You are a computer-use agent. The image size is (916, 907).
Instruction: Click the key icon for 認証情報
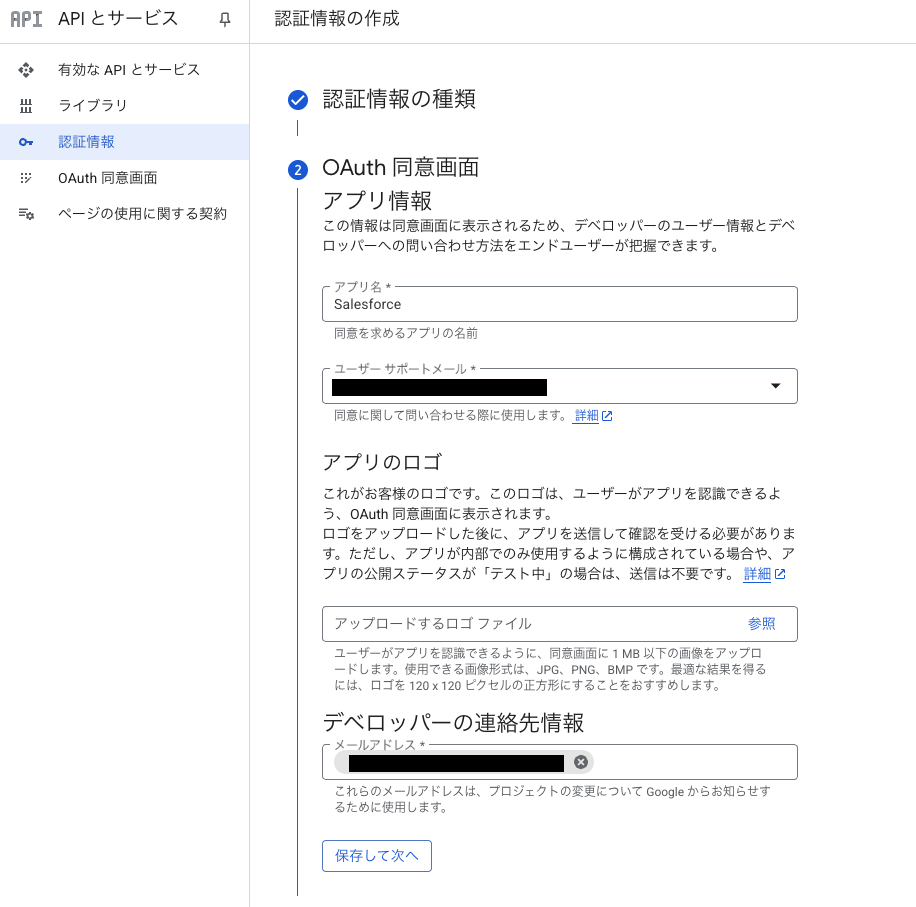[x=26, y=142]
